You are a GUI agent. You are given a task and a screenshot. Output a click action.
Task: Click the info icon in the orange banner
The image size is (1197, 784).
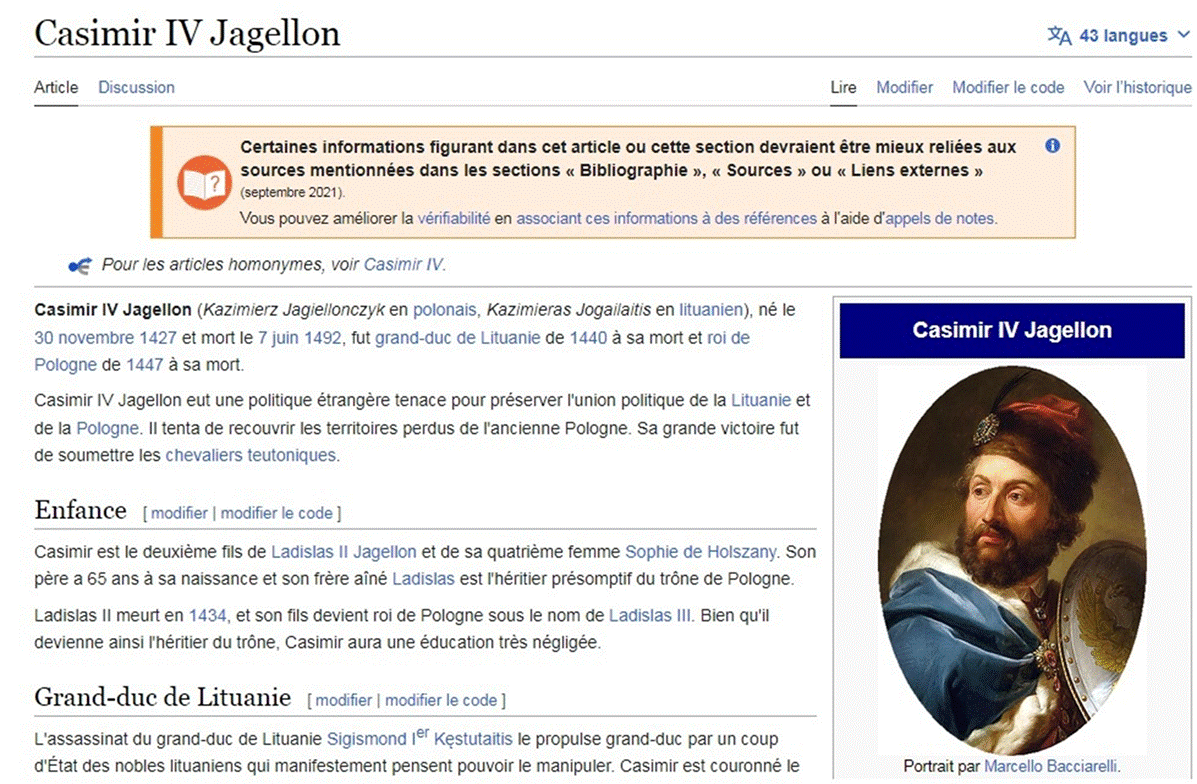tap(1052, 146)
